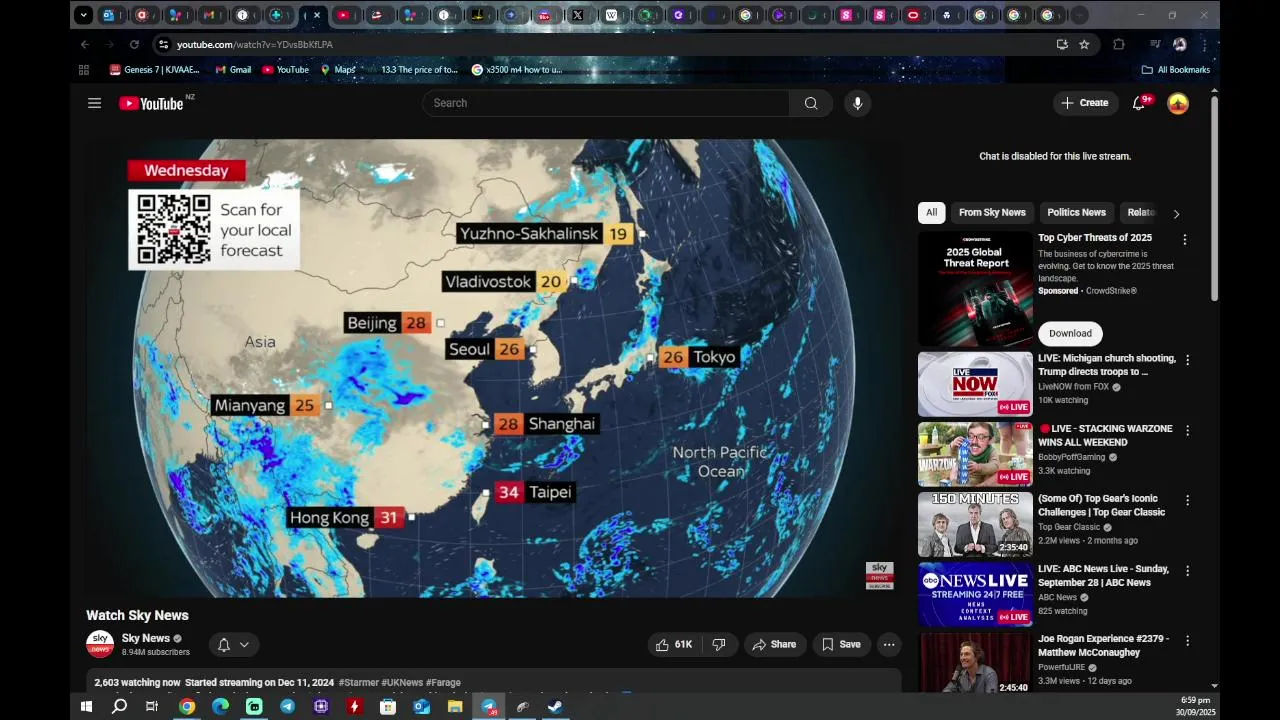Open more actions ellipsis under the video
Screen dimensions: 1280x720
889,645
